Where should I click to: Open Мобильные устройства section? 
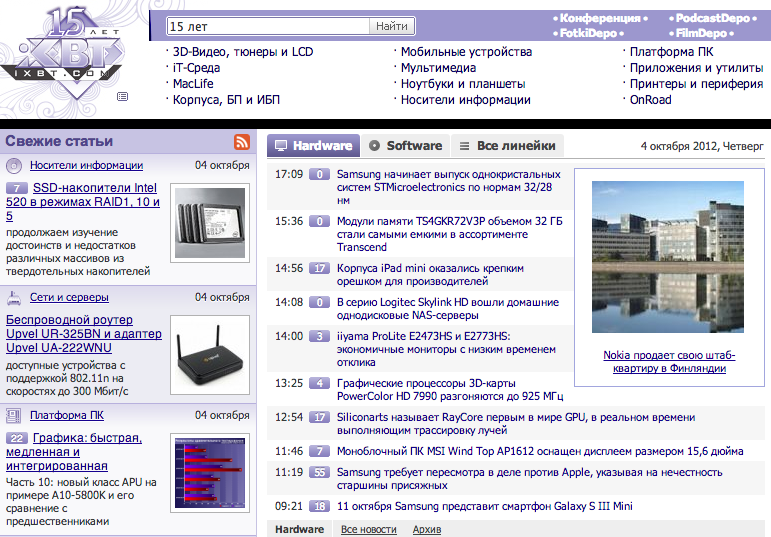point(466,52)
